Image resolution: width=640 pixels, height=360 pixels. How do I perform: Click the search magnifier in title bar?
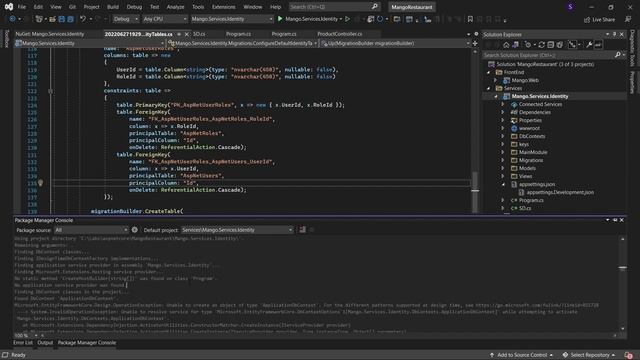pos(375,7)
